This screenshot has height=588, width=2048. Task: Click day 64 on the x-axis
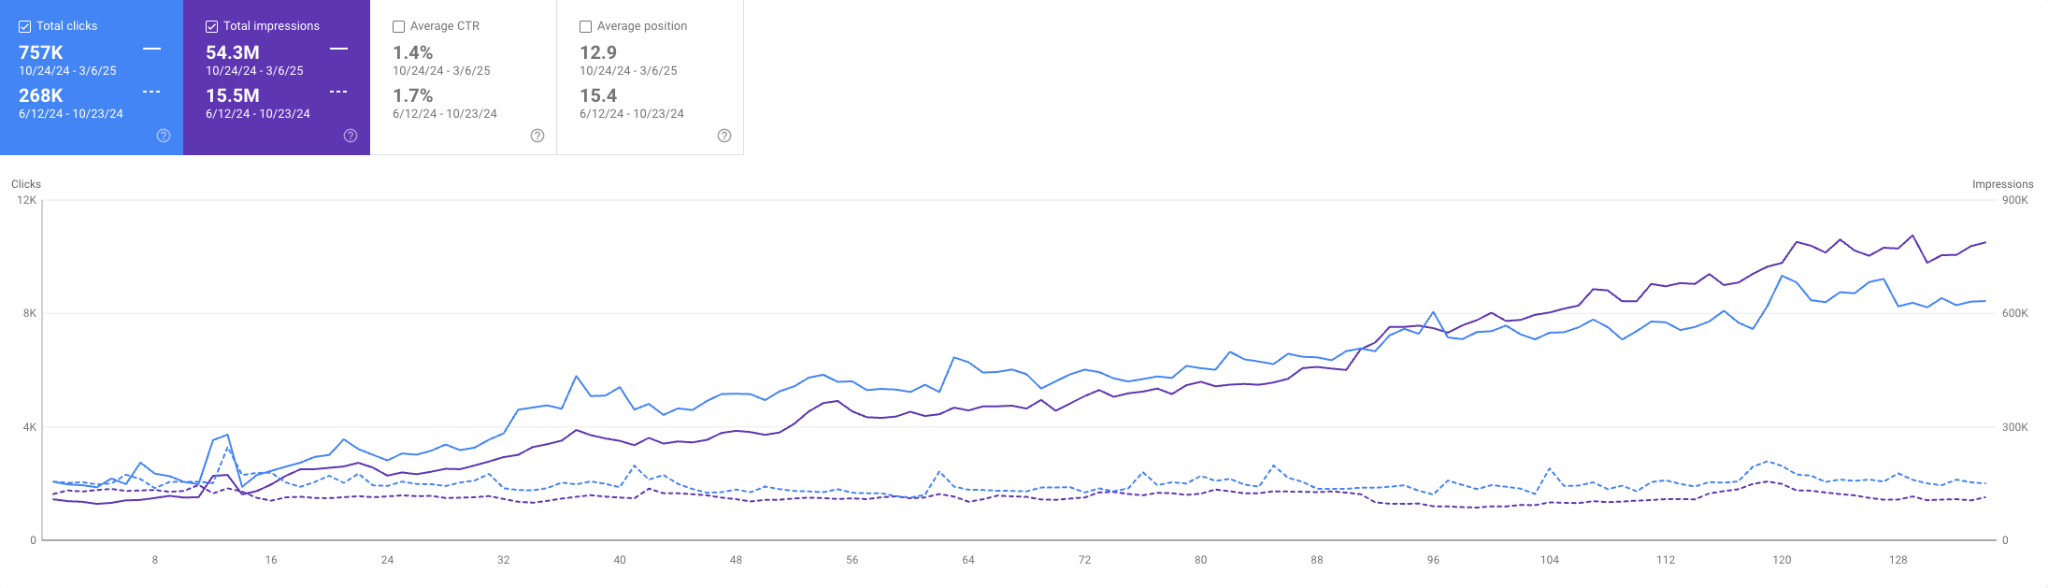click(968, 560)
